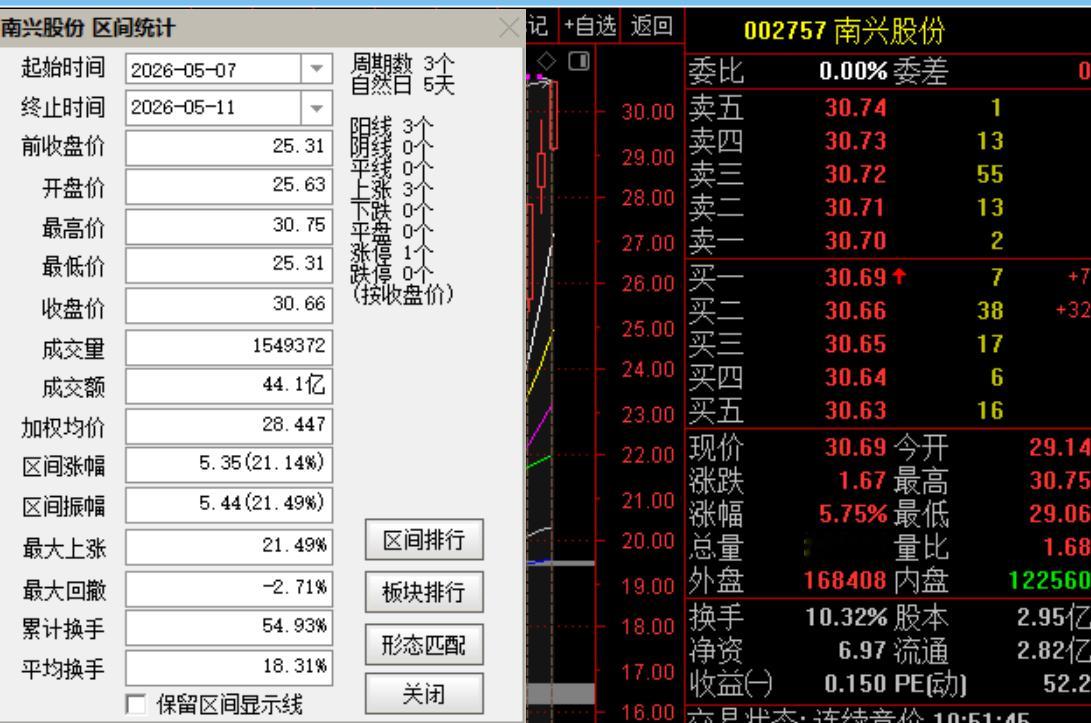Click the stock title 002757 南兴股份
Image resolution: width=1091 pixels, height=723 pixels.
point(844,31)
